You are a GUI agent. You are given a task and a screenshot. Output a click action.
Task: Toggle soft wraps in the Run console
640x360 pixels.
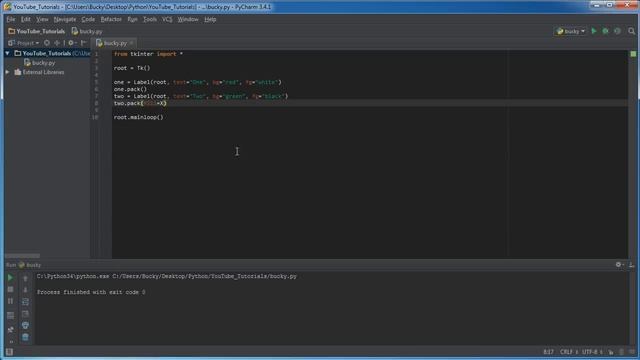25,302
